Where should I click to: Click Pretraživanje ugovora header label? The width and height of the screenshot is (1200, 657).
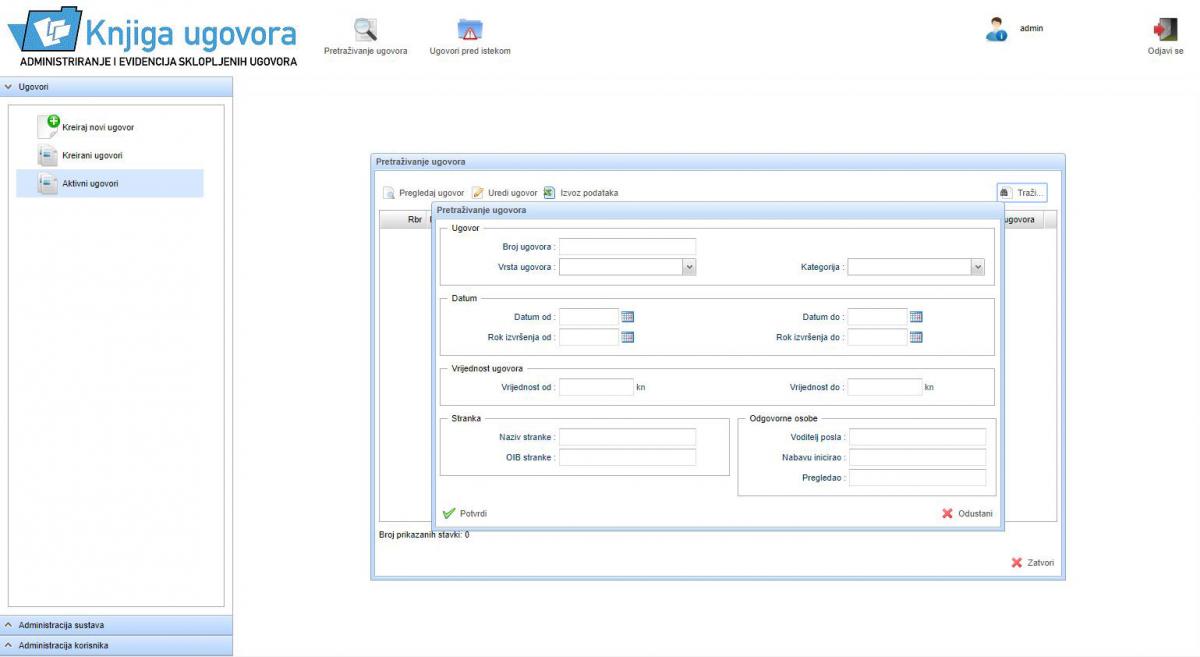click(x=366, y=51)
